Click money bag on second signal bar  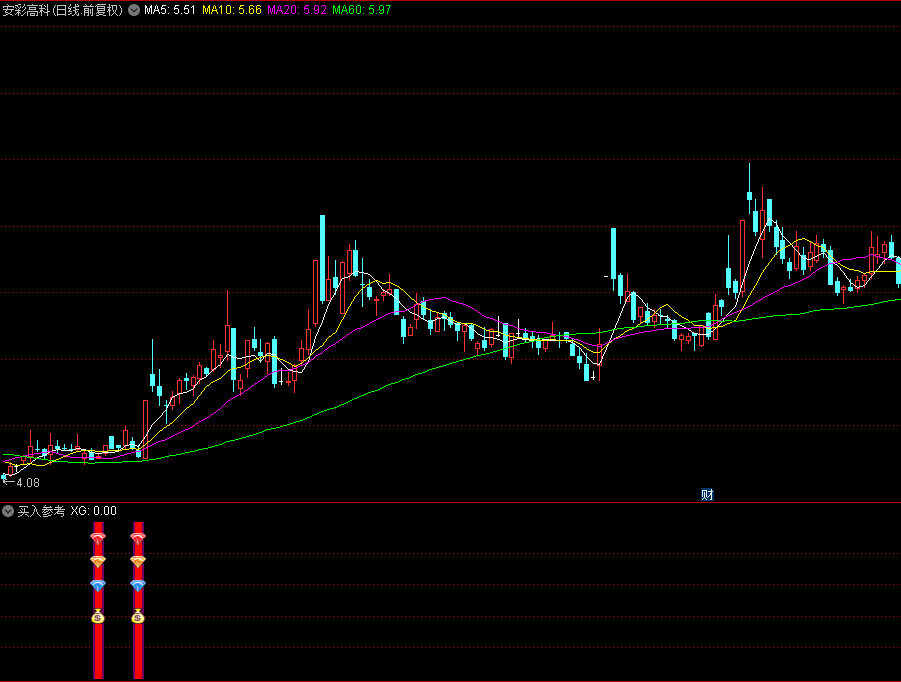[138, 616]
